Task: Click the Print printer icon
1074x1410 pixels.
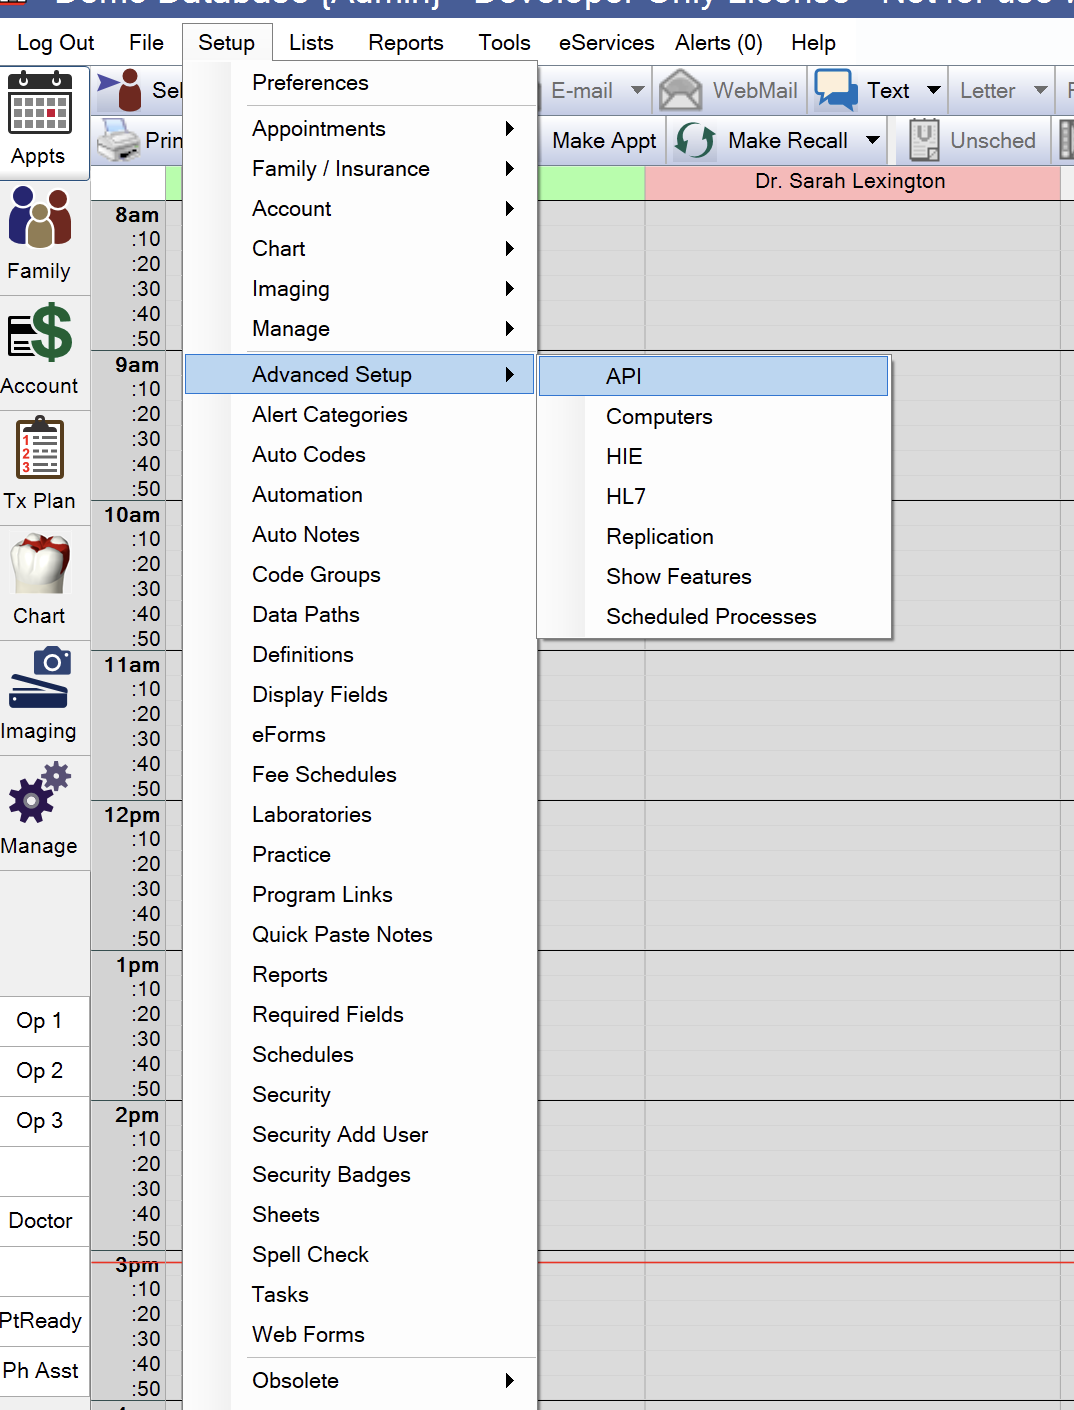Action: pyautogui.click(x=118, y=140)
